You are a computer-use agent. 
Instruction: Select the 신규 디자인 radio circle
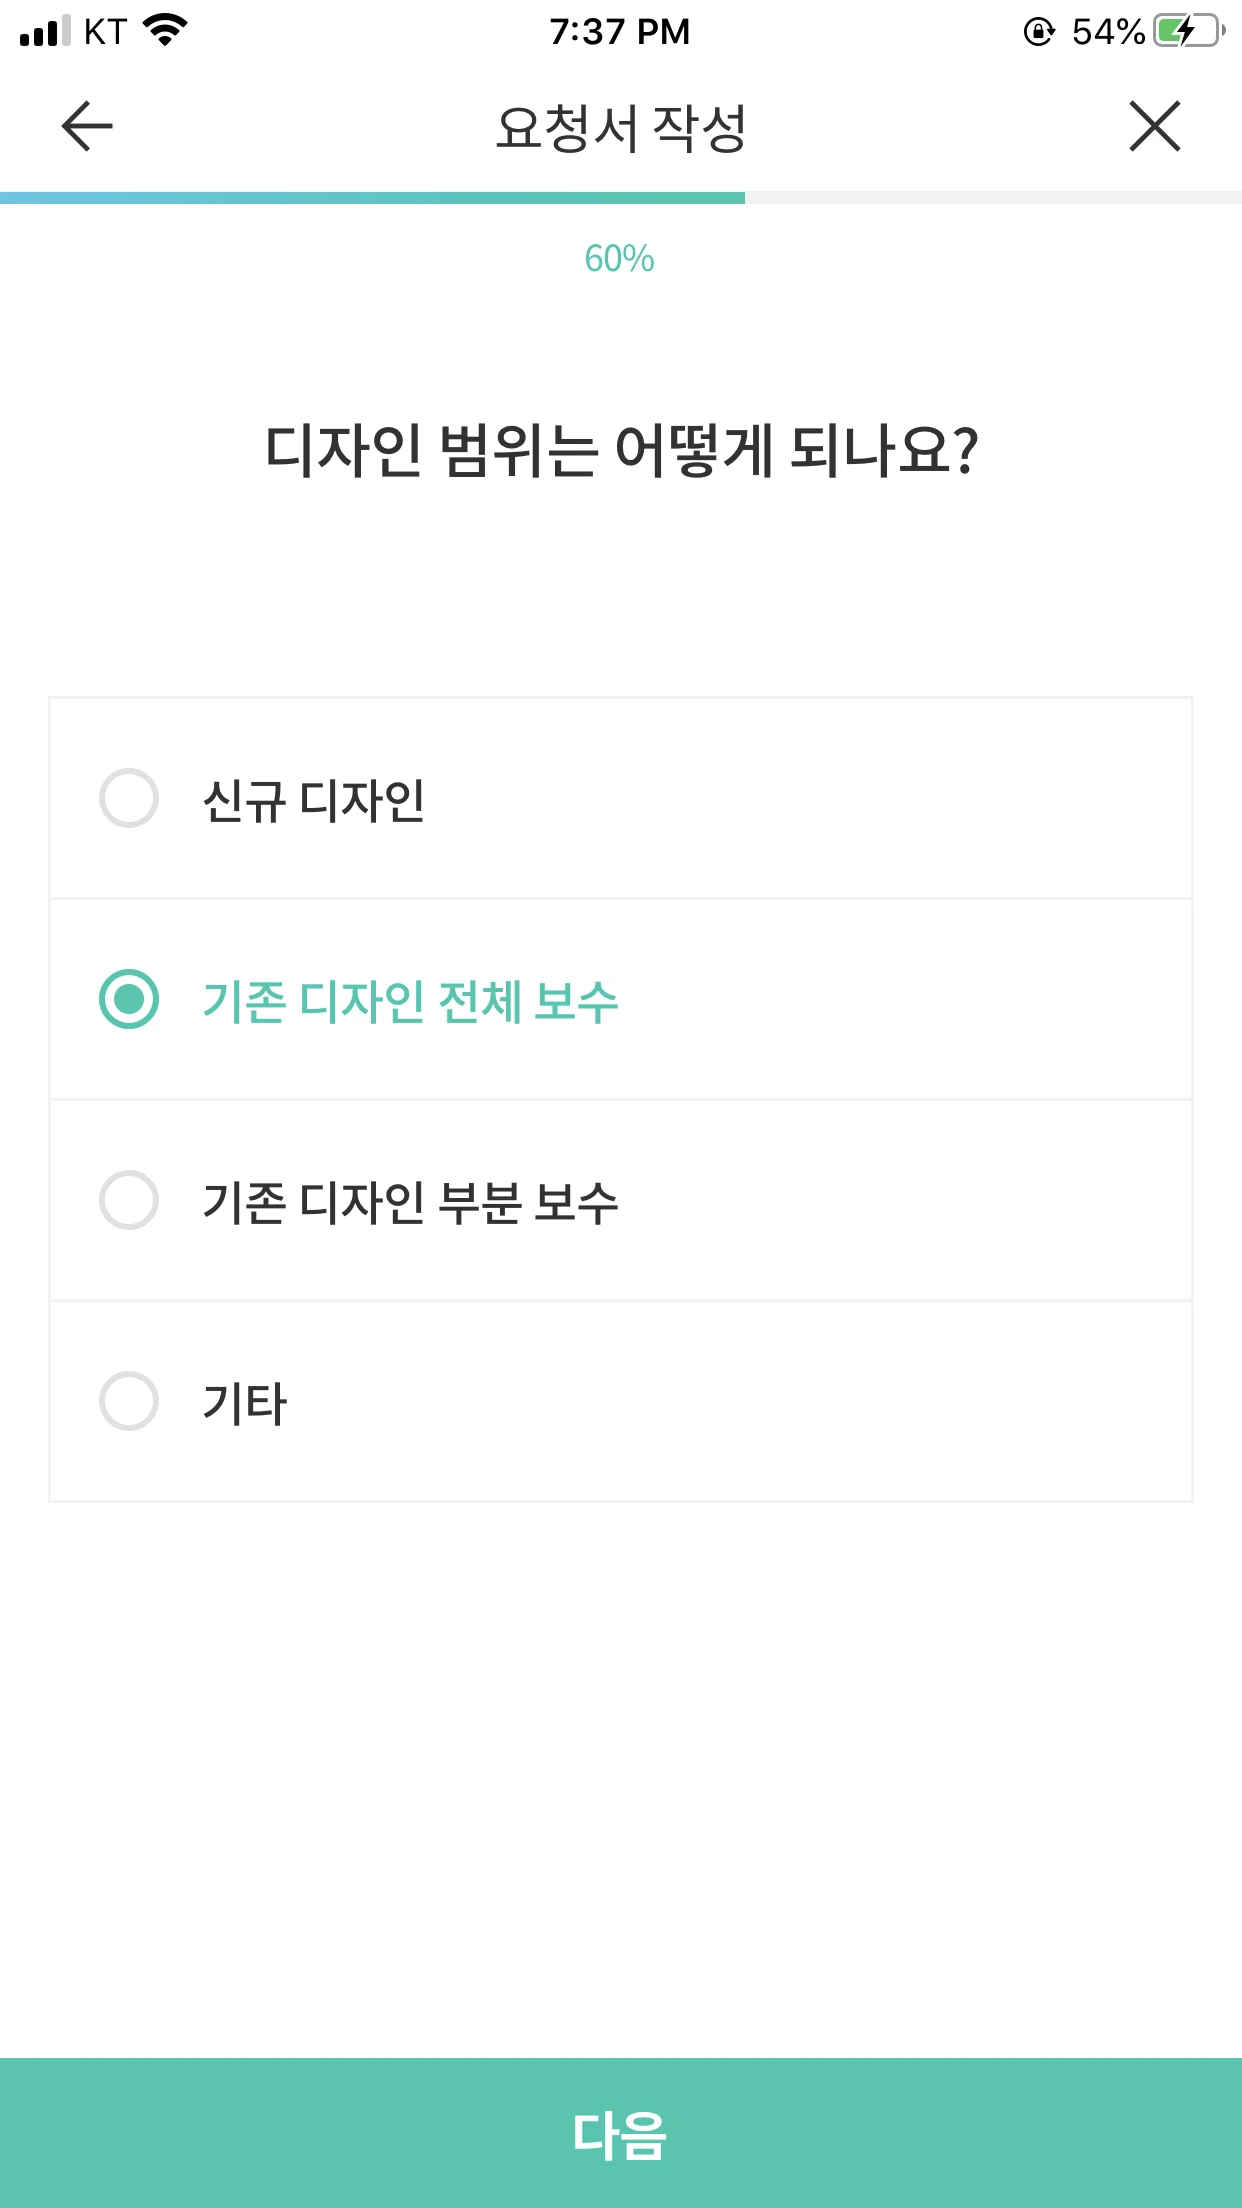[129, 798]
